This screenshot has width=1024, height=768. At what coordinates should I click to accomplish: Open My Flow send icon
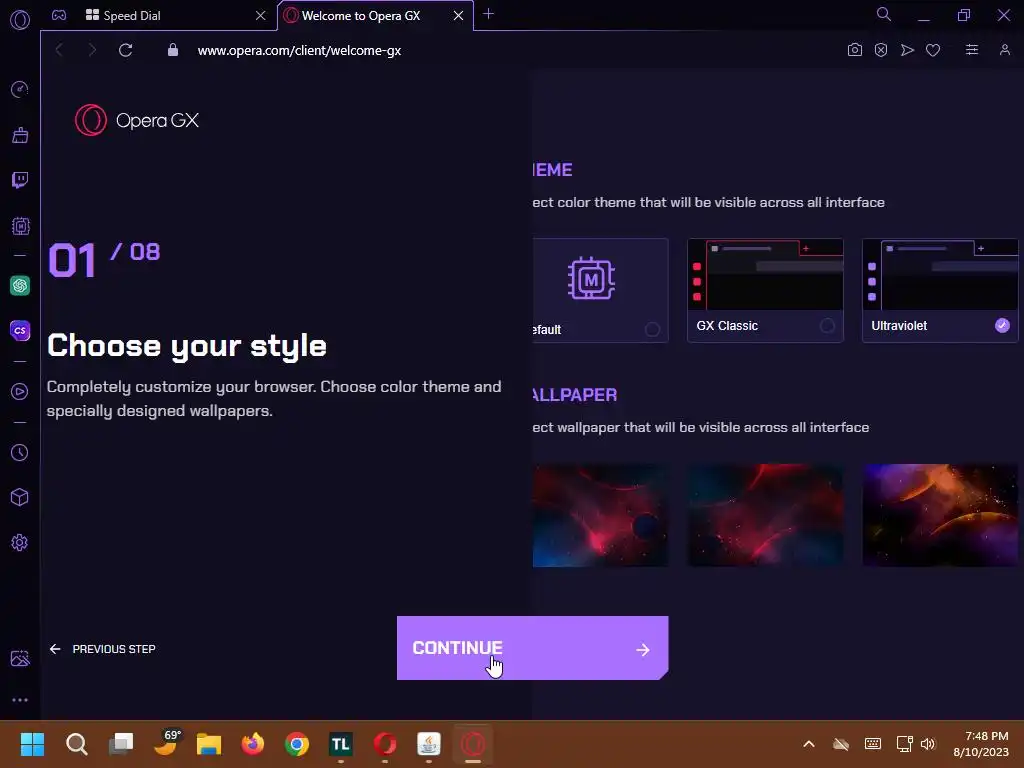point(907,50)
